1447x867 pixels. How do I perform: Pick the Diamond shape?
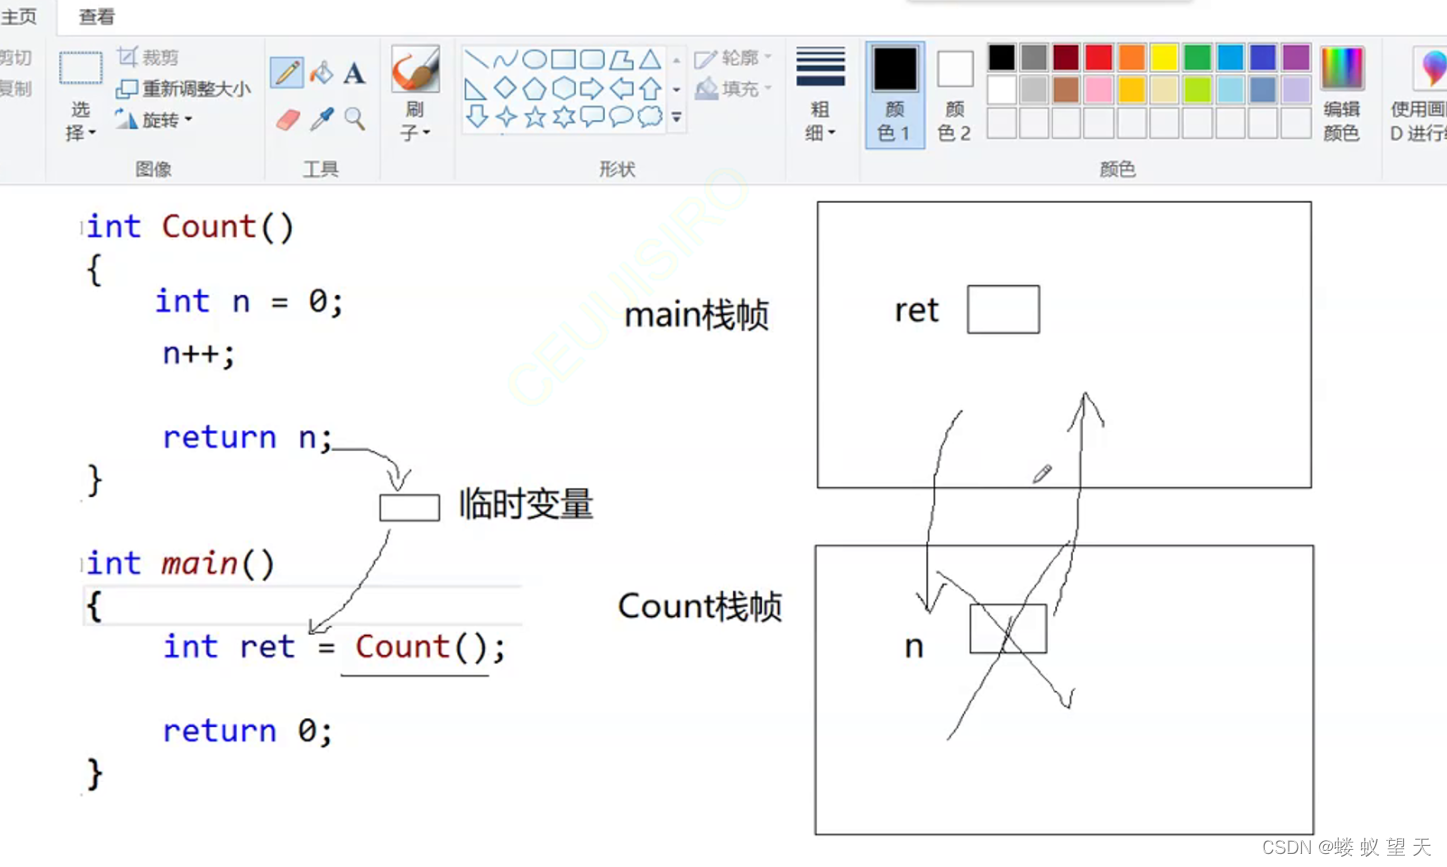(505, 88)
